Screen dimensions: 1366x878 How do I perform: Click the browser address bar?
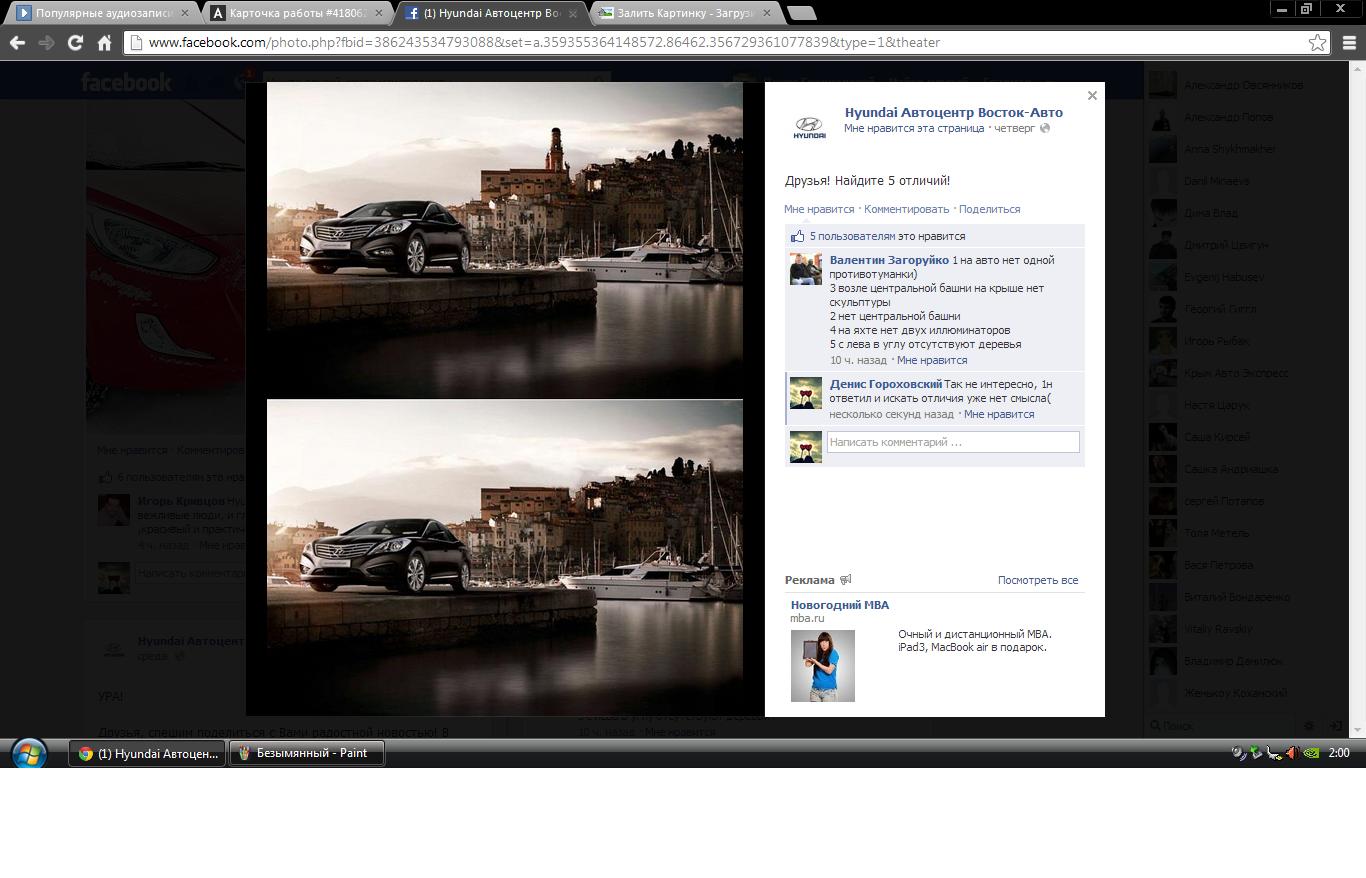click(x=700, y=42)
